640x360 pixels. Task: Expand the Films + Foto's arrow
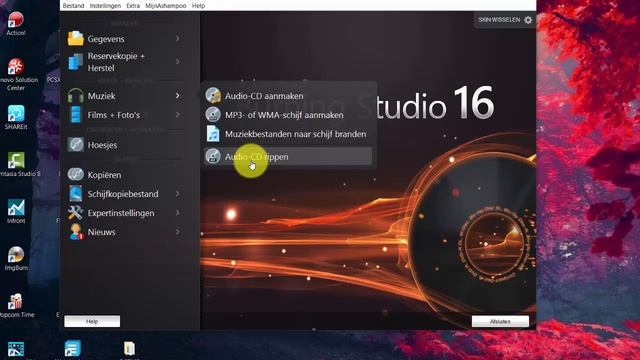[178, 115]
